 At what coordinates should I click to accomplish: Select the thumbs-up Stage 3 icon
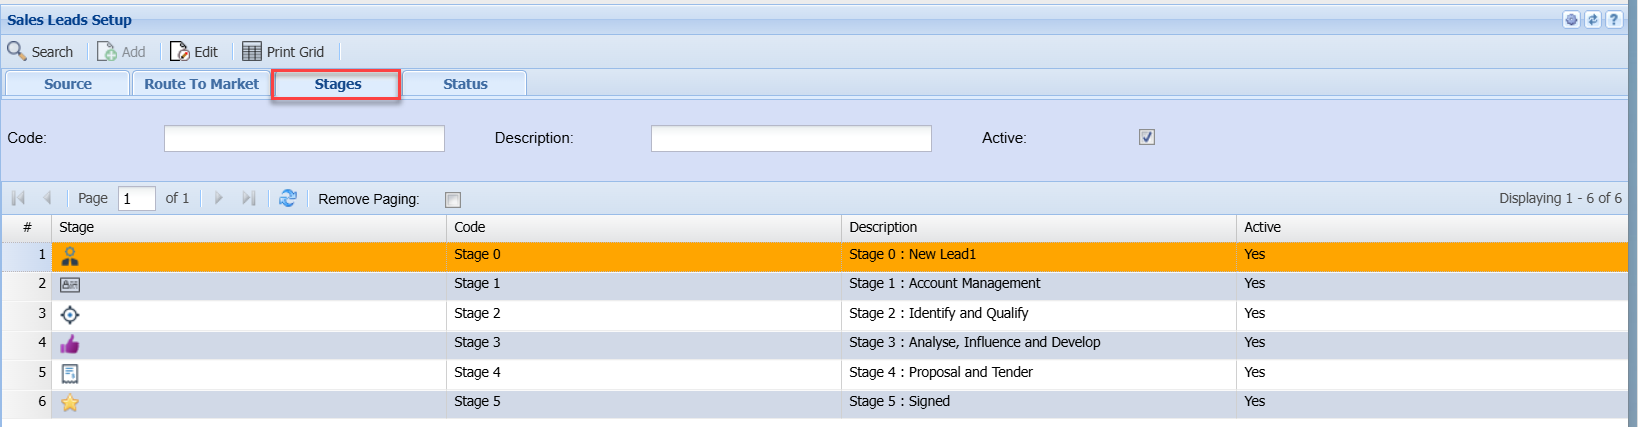(x=70, y=344)
